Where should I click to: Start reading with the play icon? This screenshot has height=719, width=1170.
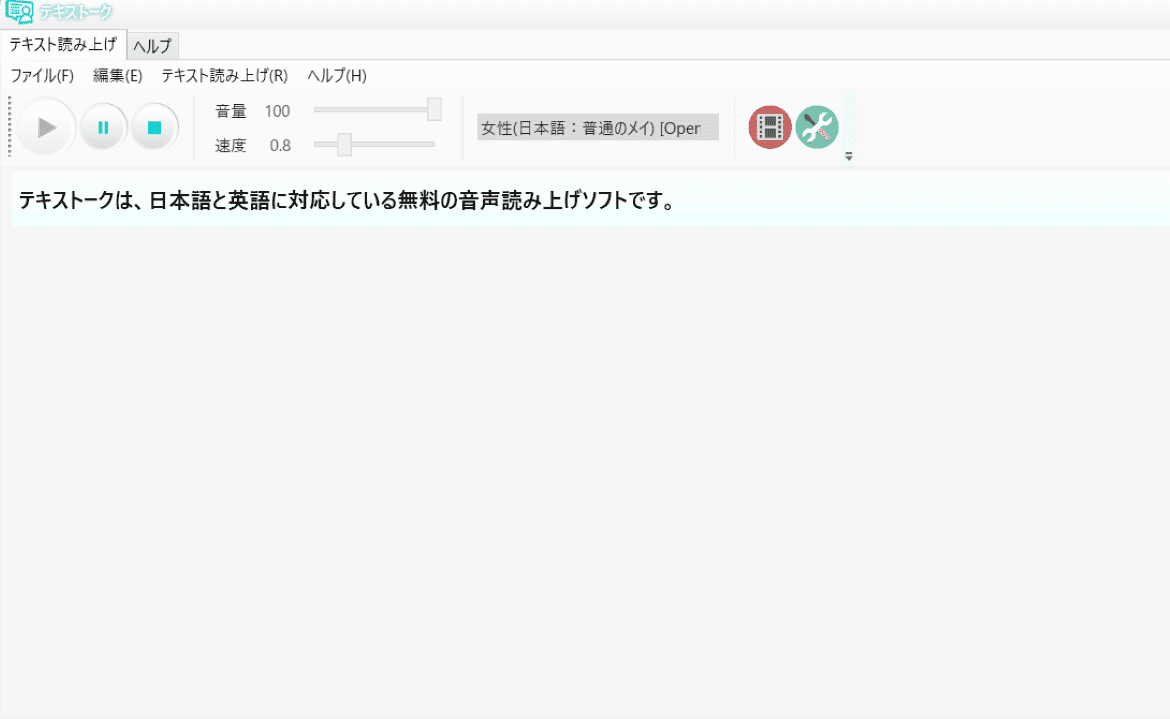45,127
